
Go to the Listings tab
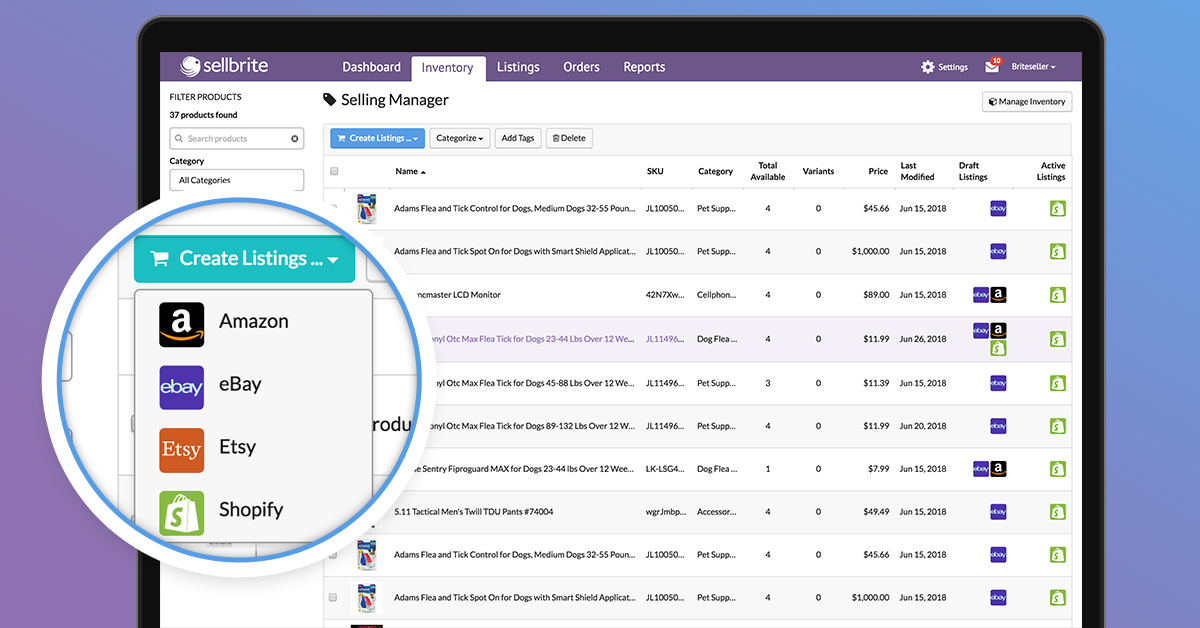coord(518,67)
